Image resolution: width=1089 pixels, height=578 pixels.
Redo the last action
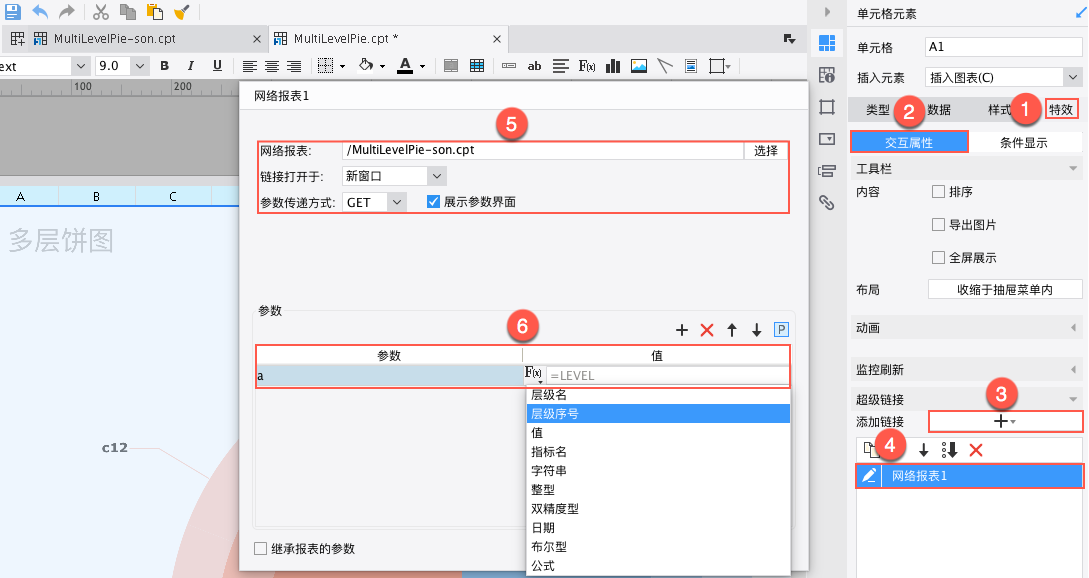coord(67,11)
